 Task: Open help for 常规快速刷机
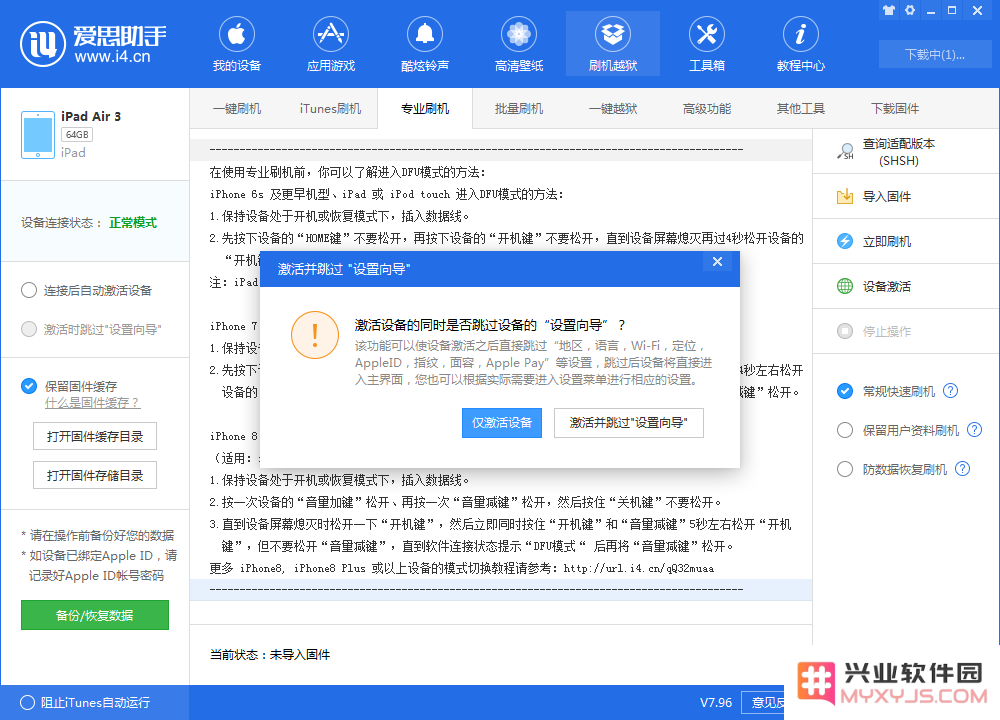point(950,391)
